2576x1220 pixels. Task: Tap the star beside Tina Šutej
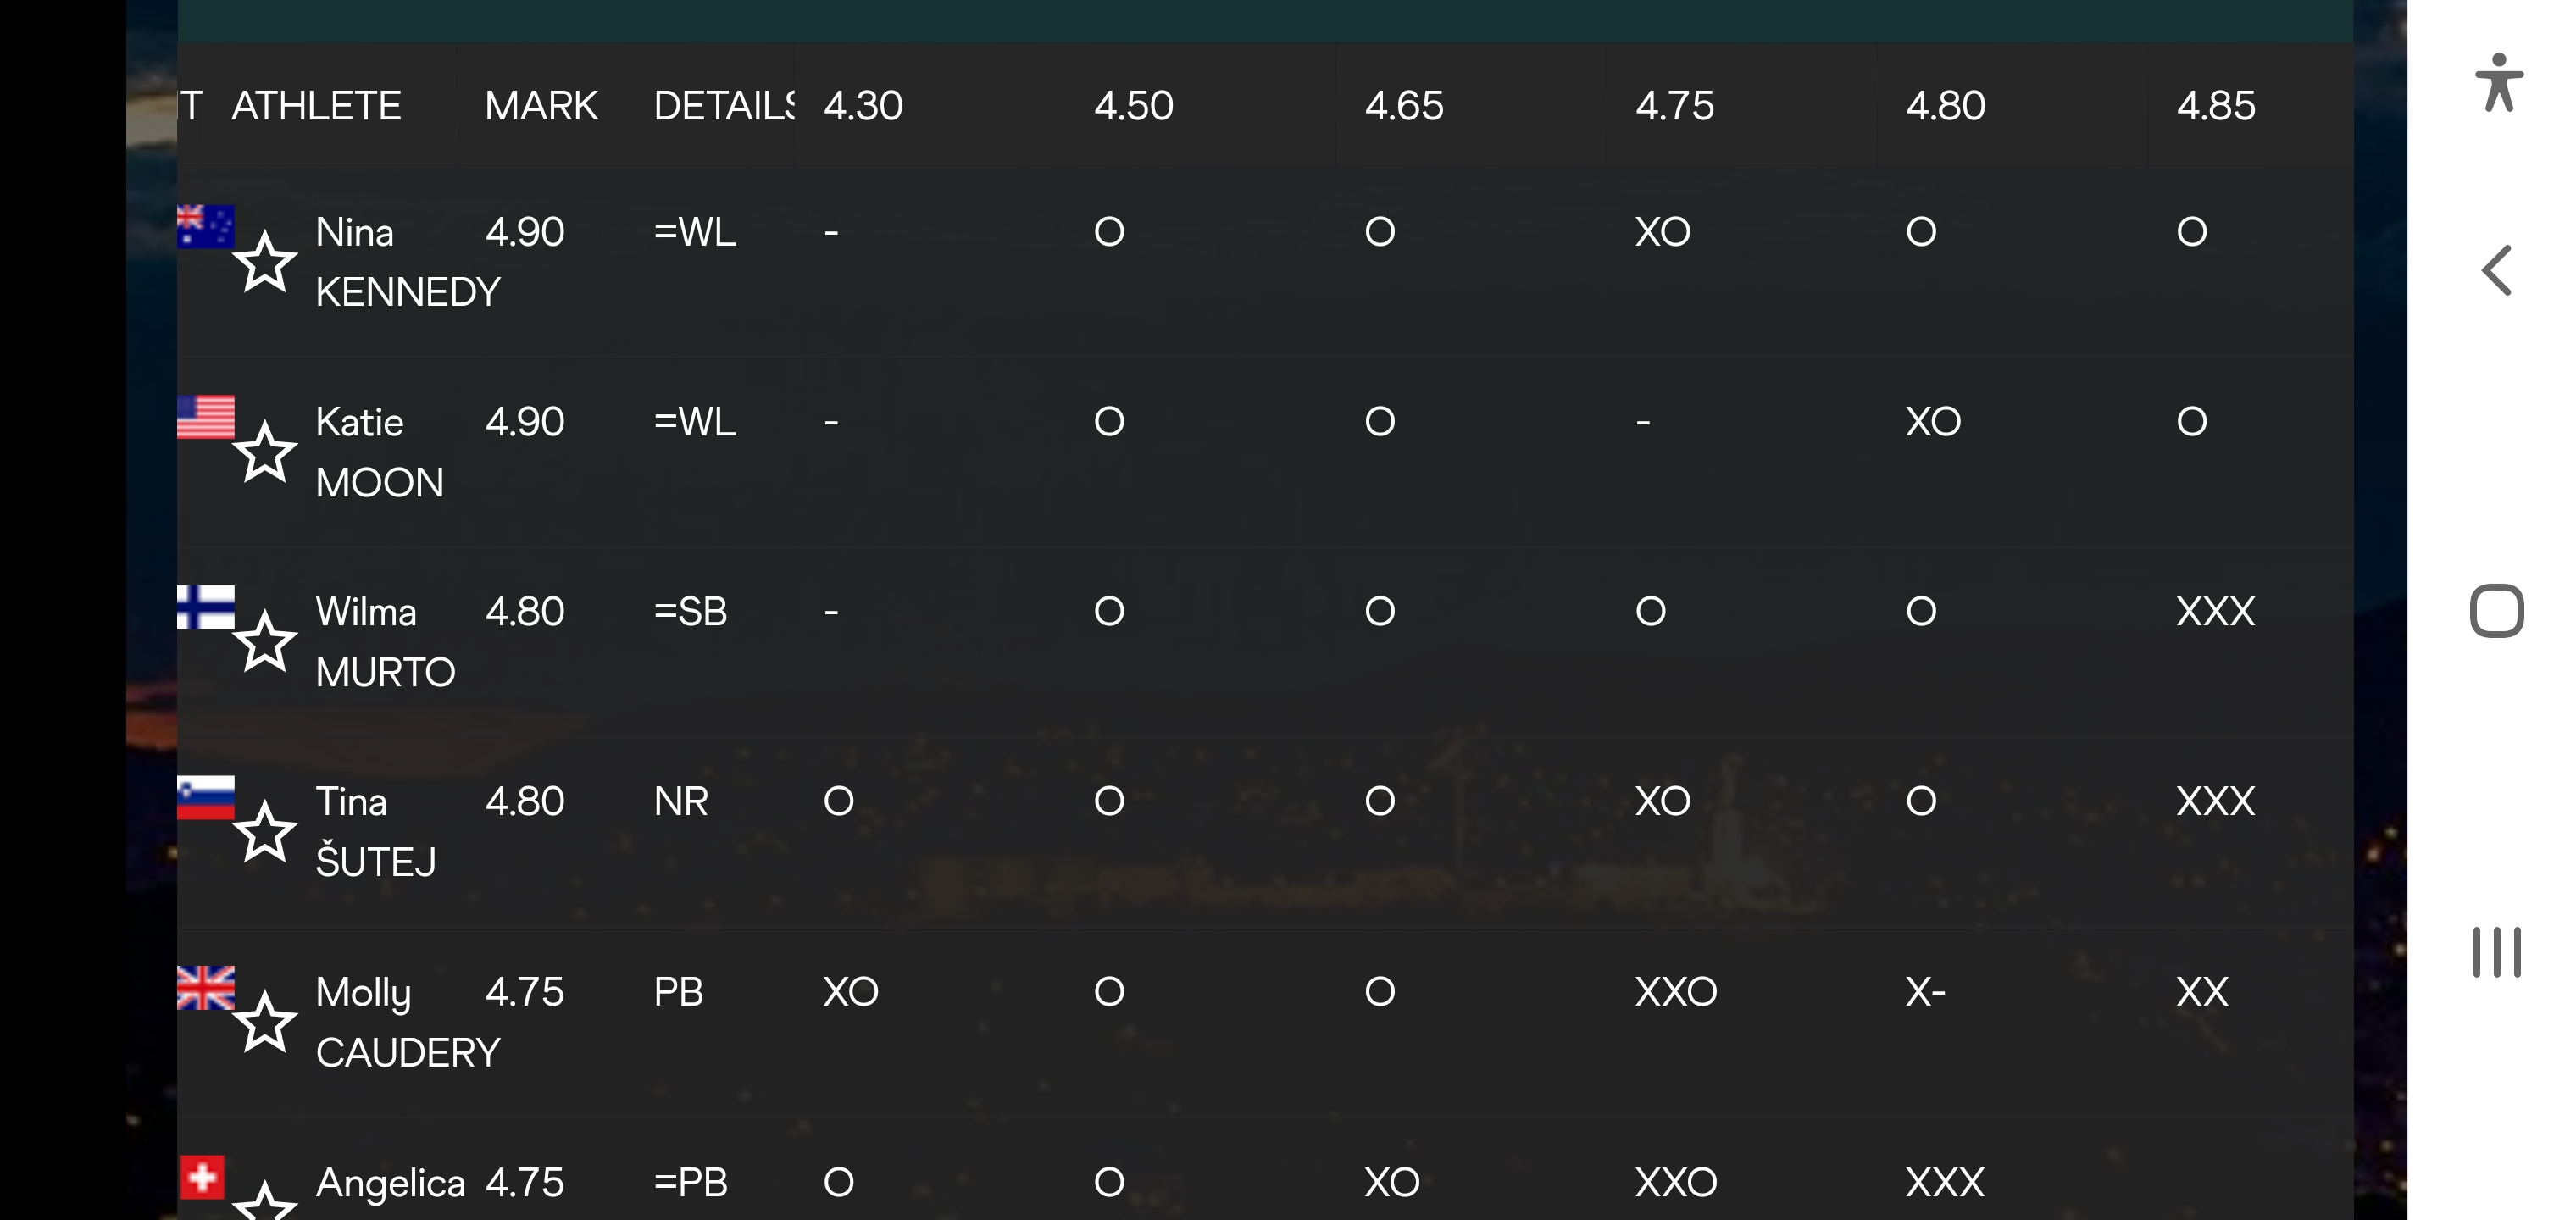point(265,831)
